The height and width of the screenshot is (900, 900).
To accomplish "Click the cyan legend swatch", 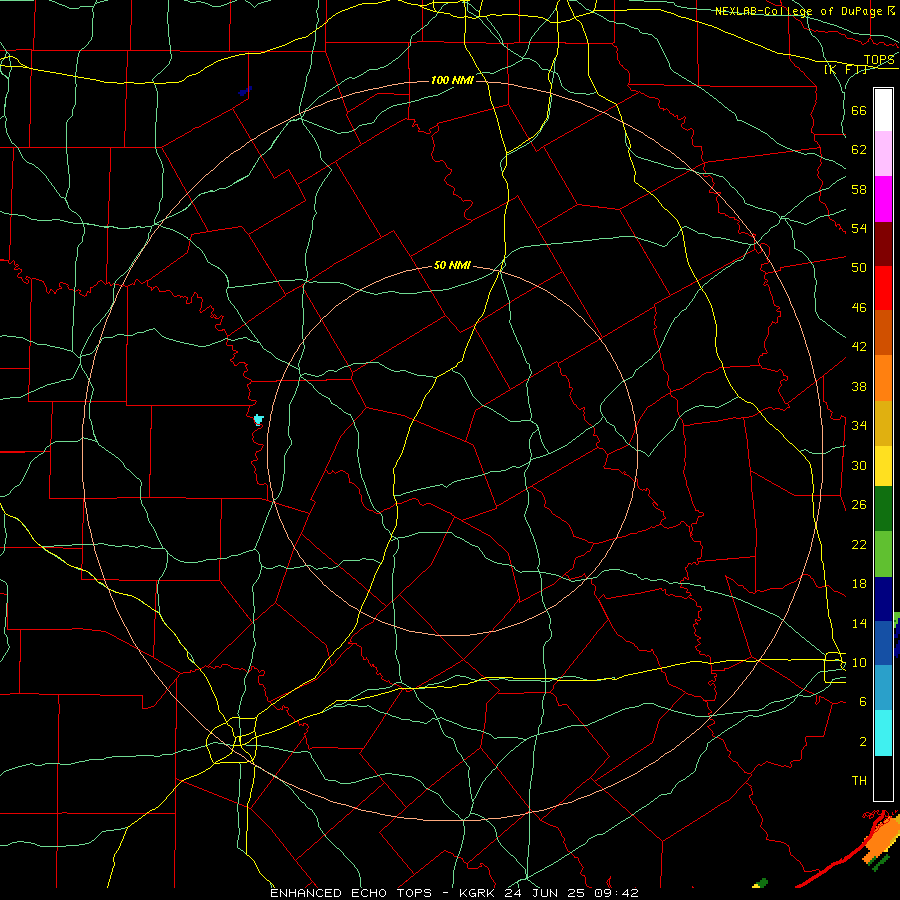I will (x=883, y=733).
